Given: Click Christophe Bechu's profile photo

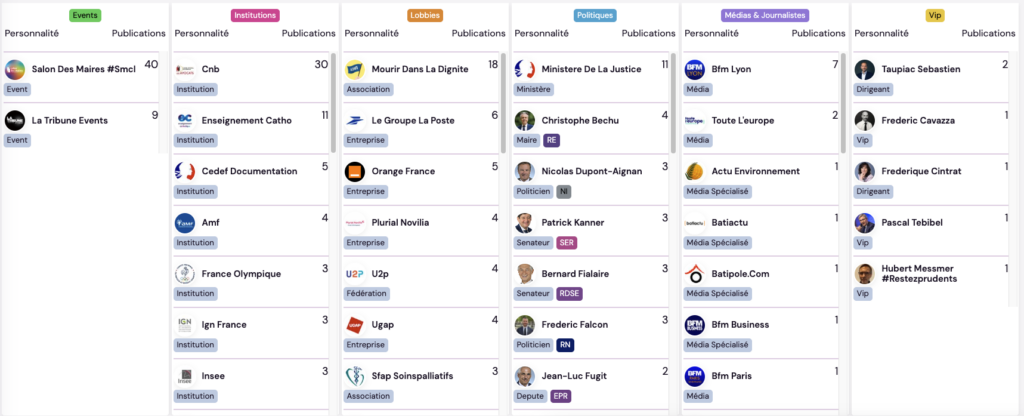Looking at the screenshot, I should point(524,120).
